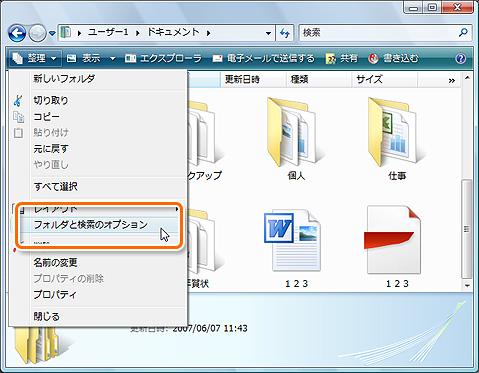Screen dimensions: 479x373
Task: Open the 整理 toolbar menu
Action: tap(35, 59)
